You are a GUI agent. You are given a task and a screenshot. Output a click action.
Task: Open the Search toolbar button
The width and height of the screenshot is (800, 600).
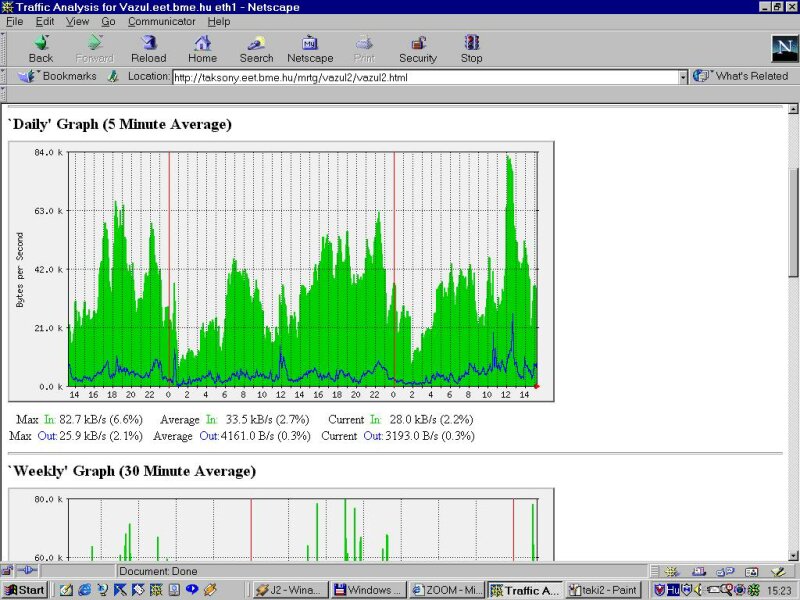point(256,48)
